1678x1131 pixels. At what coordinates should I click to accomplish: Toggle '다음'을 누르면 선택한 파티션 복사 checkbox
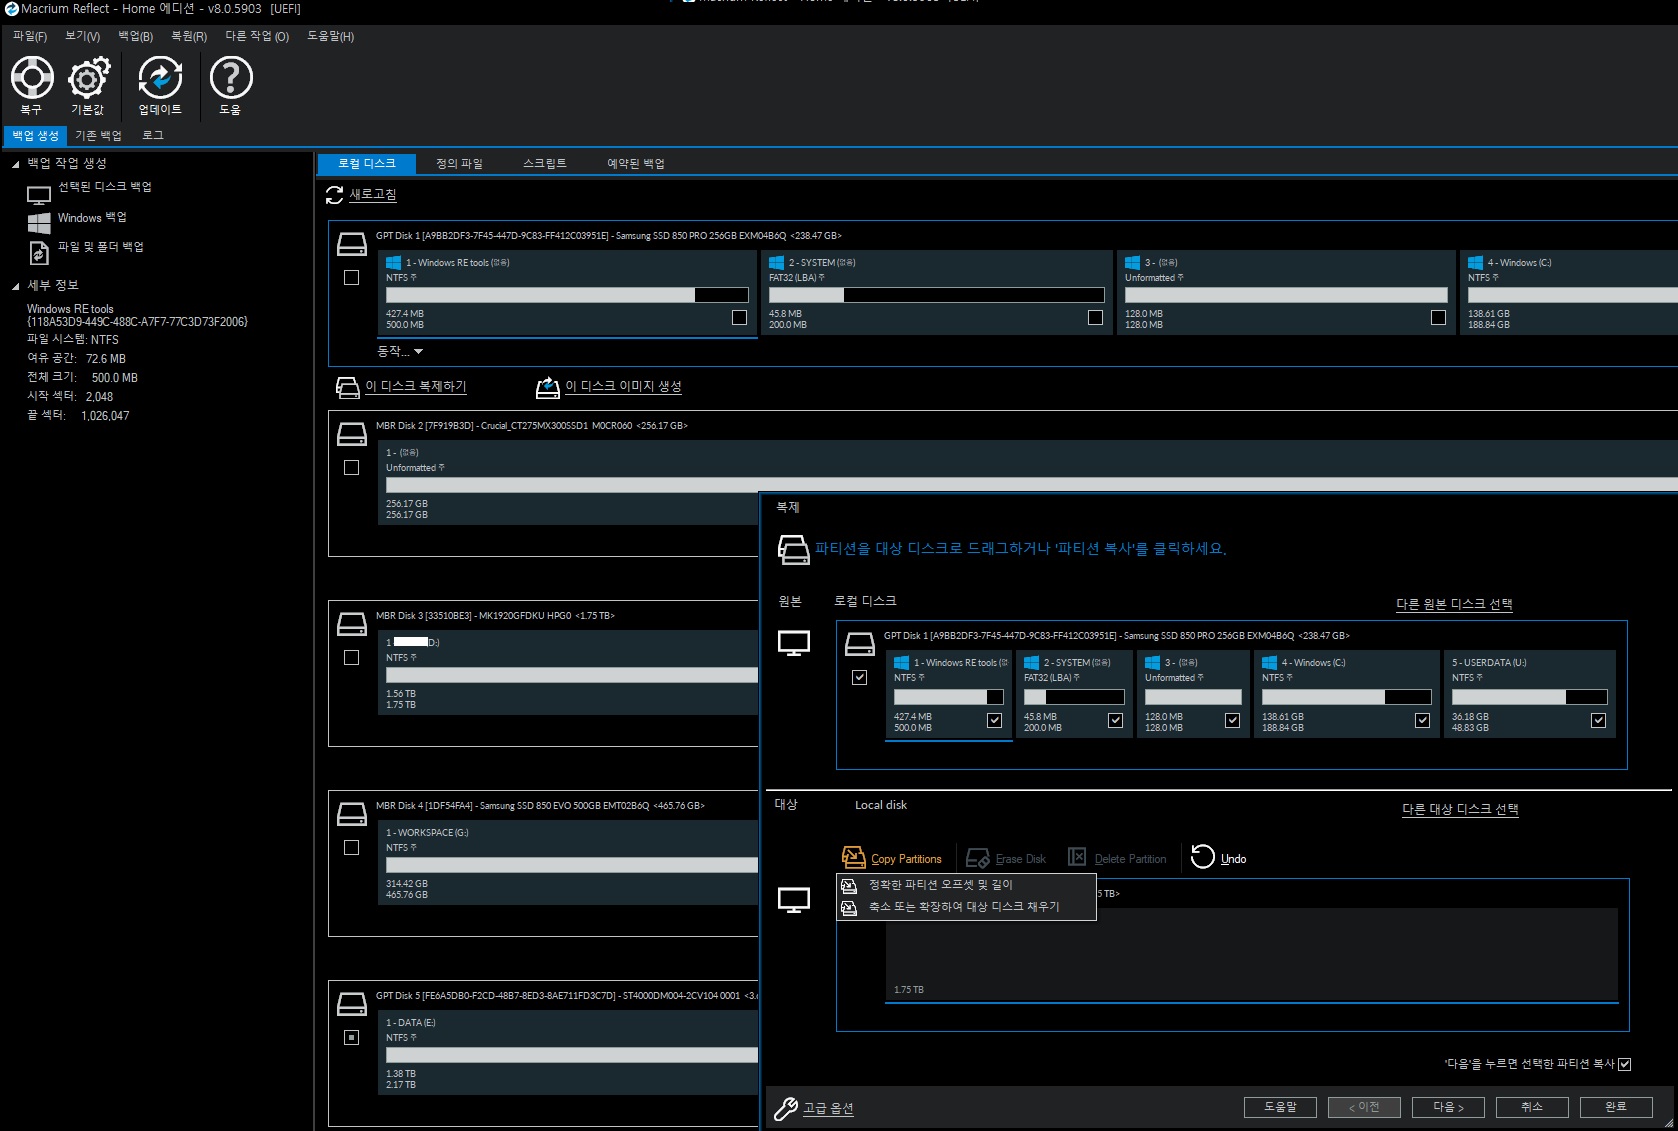[1625, 1064]
